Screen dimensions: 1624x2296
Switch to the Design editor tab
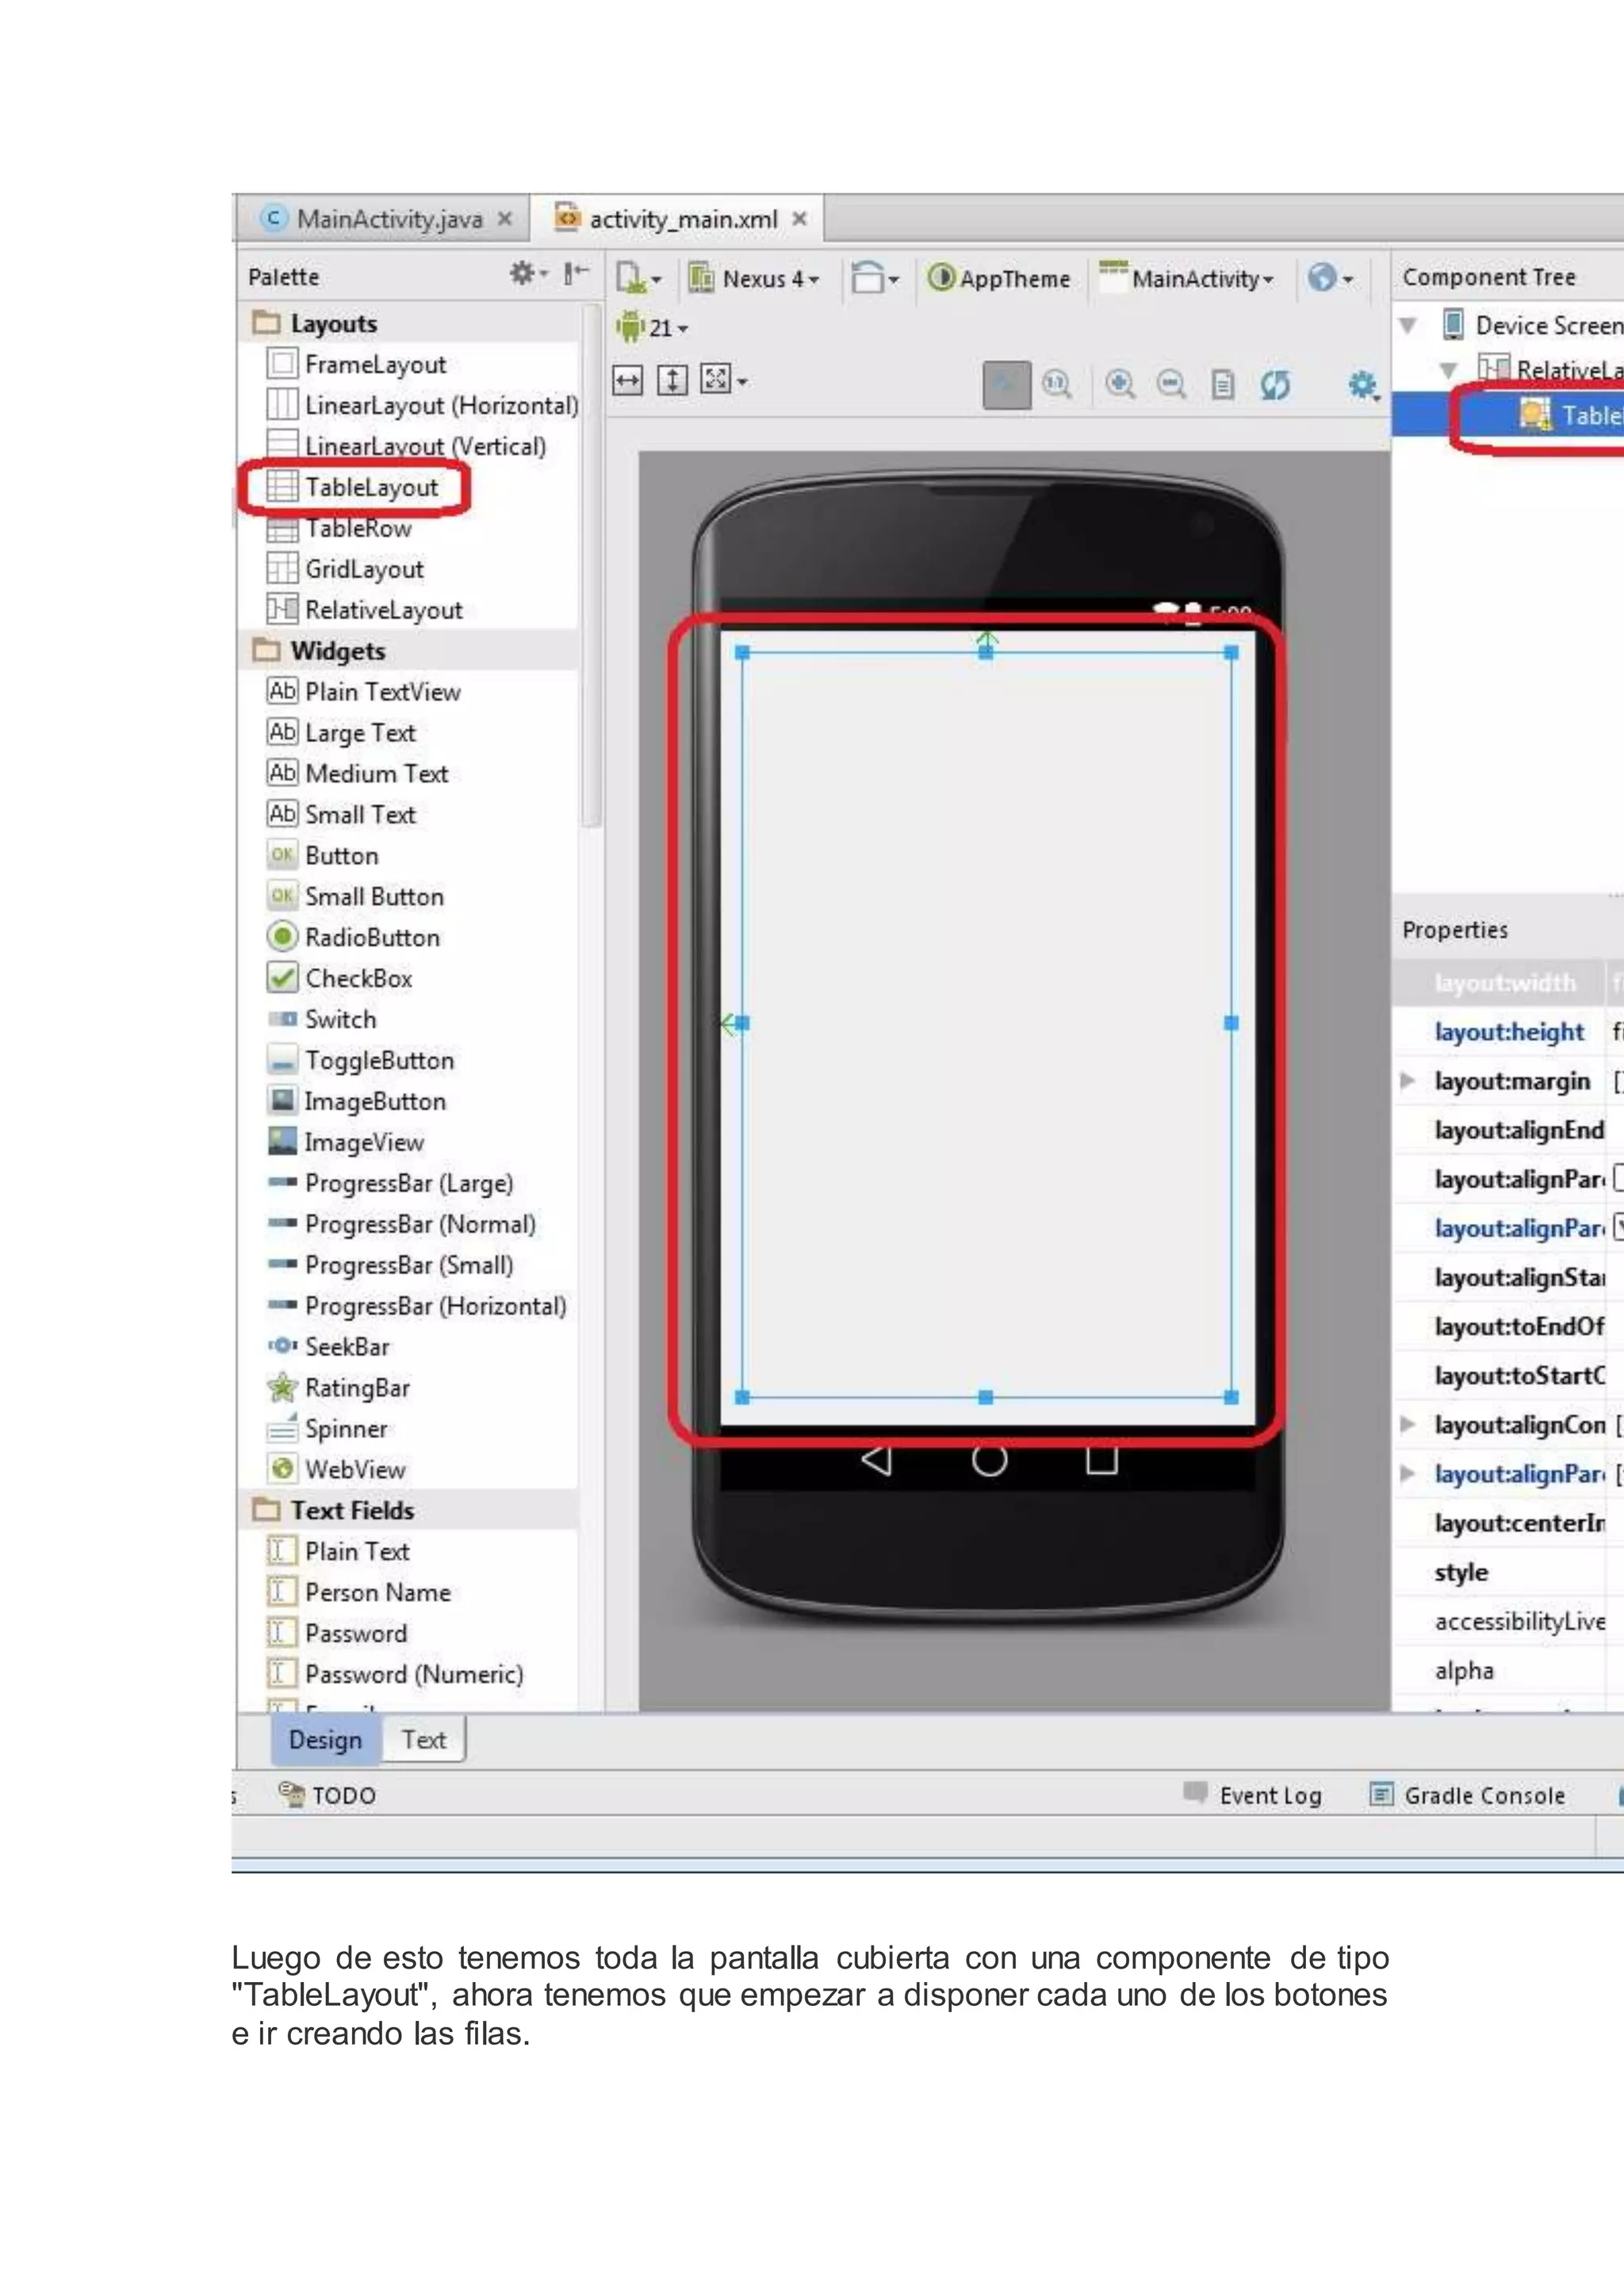(326, 1741)
